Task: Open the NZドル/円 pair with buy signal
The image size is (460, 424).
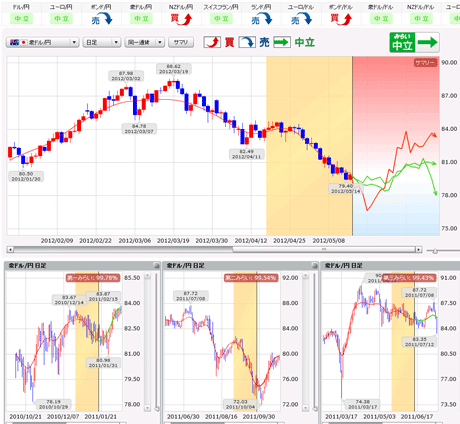Action: click(181, 14)
